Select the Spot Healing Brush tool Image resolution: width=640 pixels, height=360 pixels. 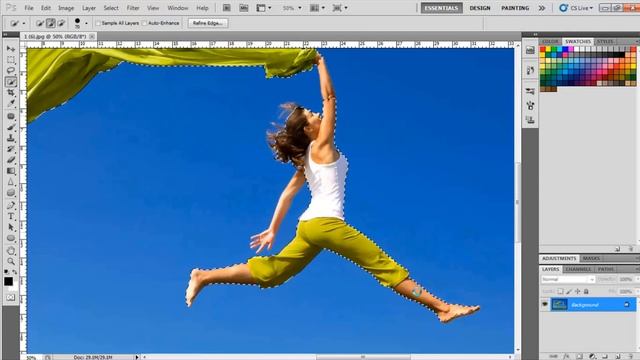[11, 116]
